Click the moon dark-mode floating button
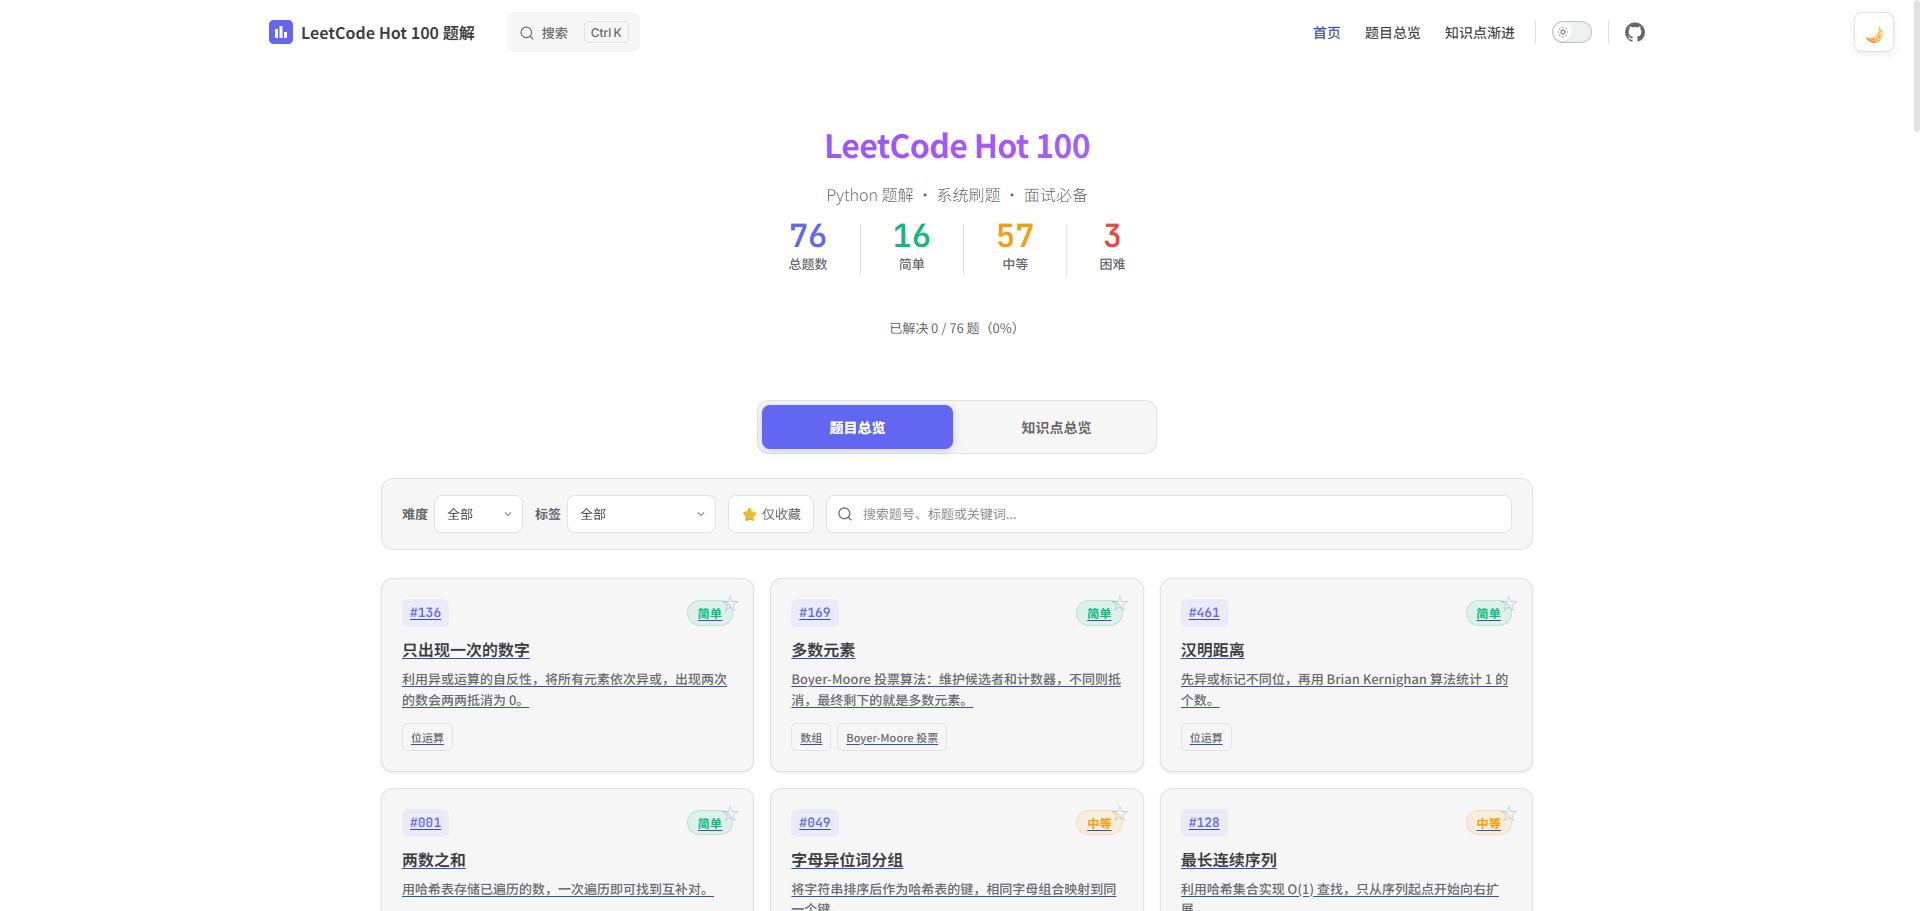1920x911 pixels. pos(1874,33)
